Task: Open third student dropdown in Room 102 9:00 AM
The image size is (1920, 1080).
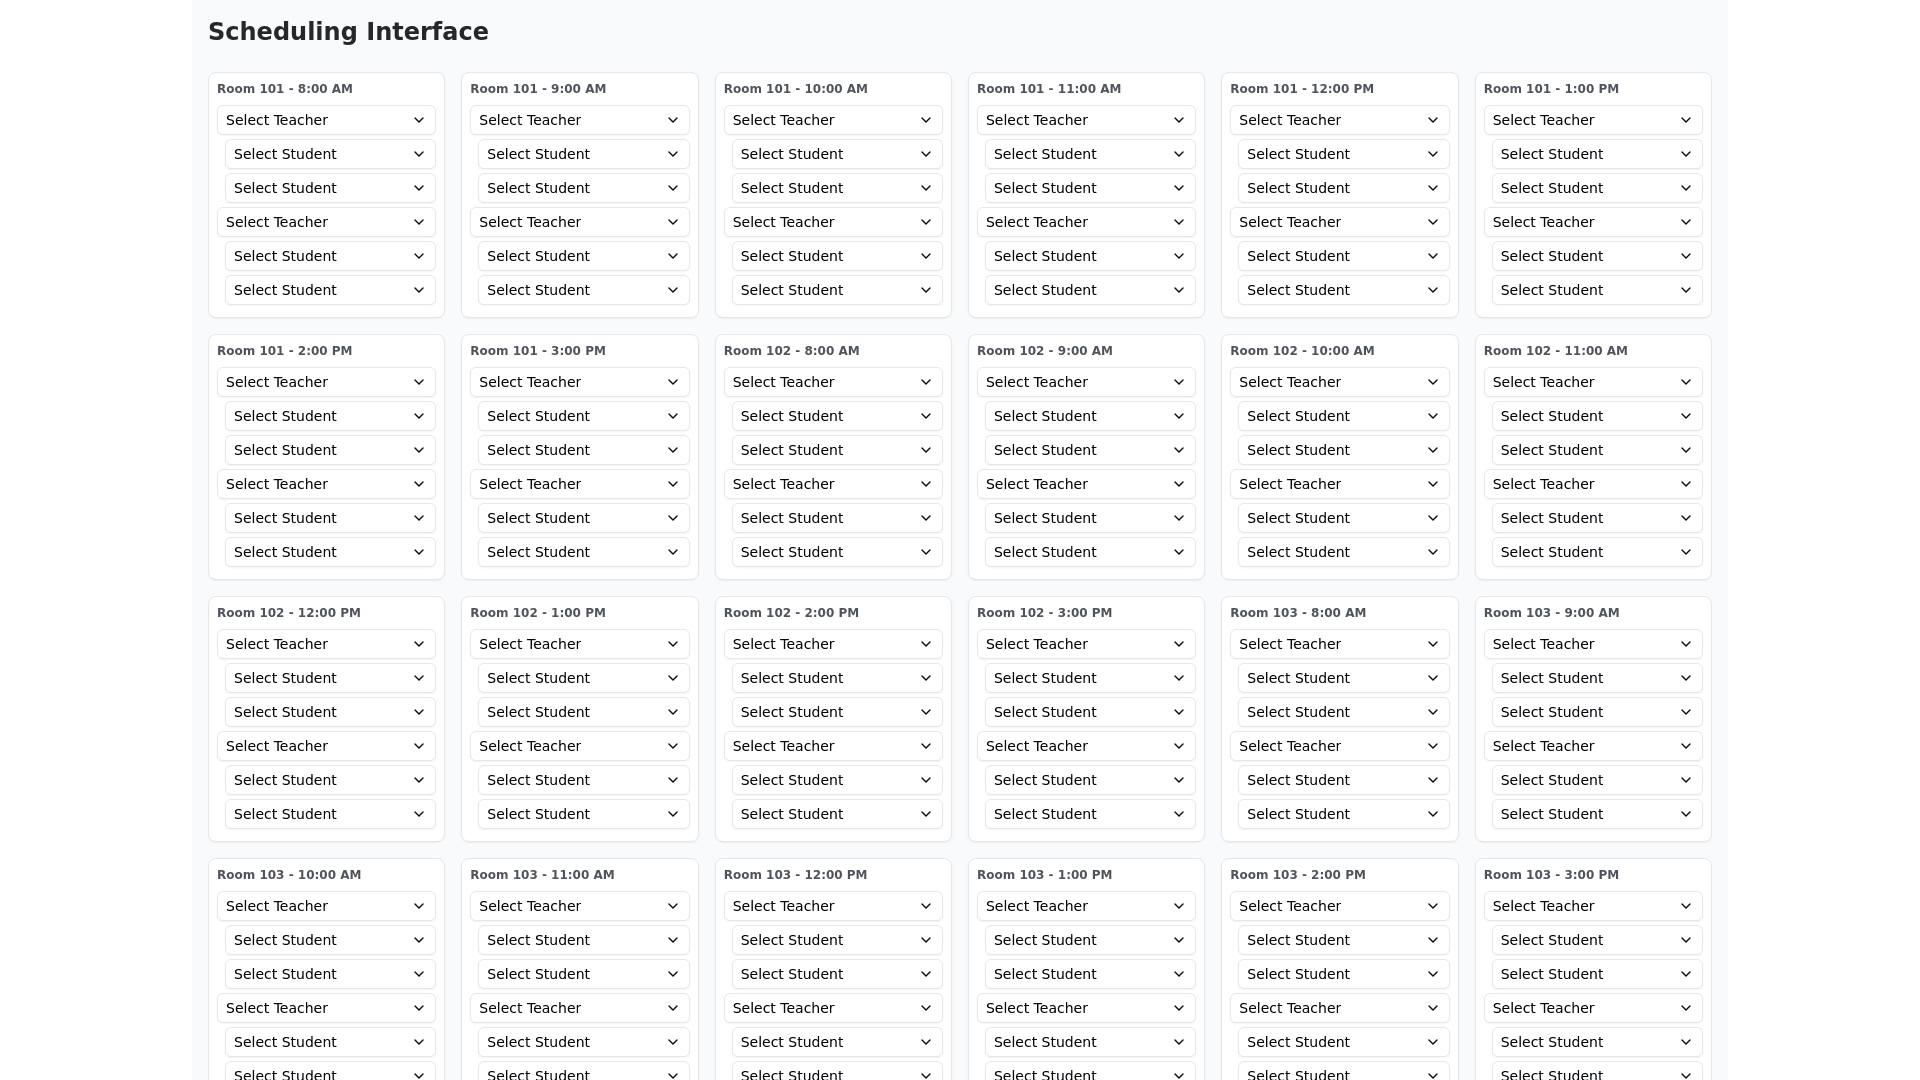Action: point(1090,518)
